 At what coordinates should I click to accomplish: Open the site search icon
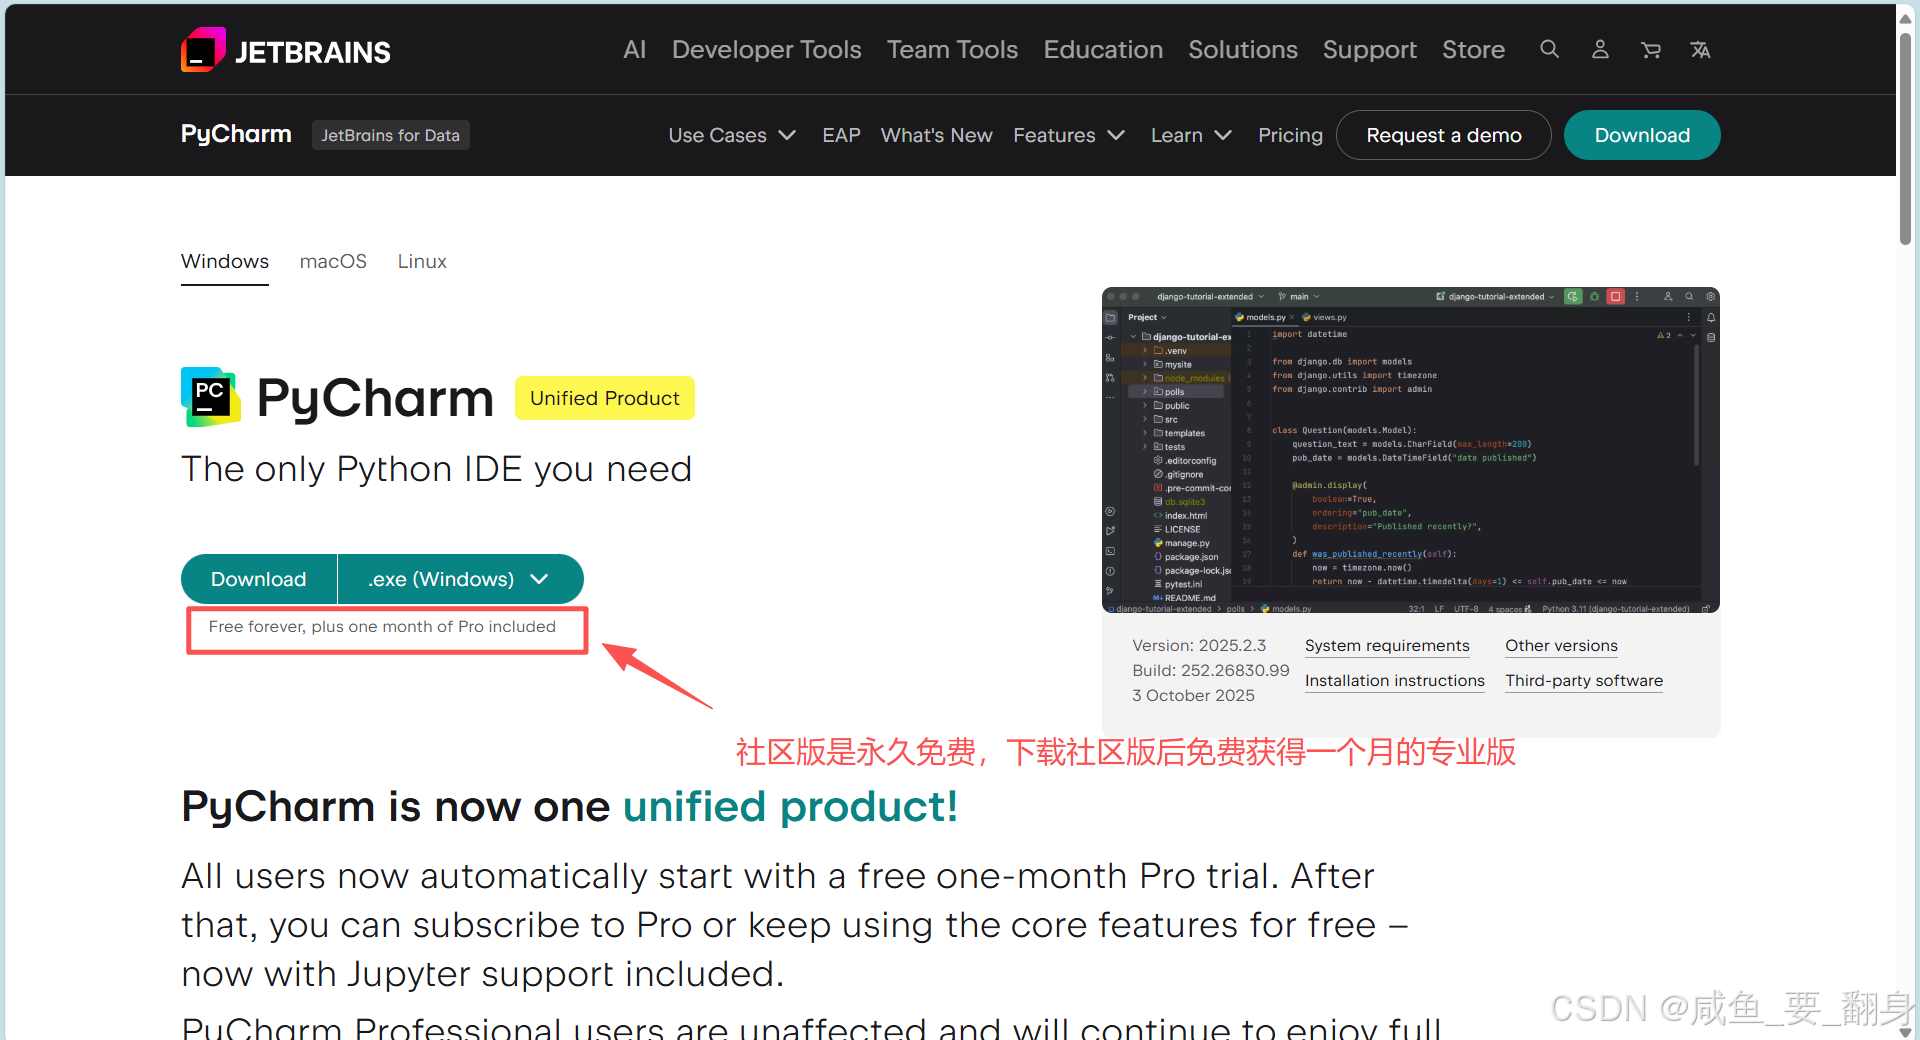point(1549,49)
